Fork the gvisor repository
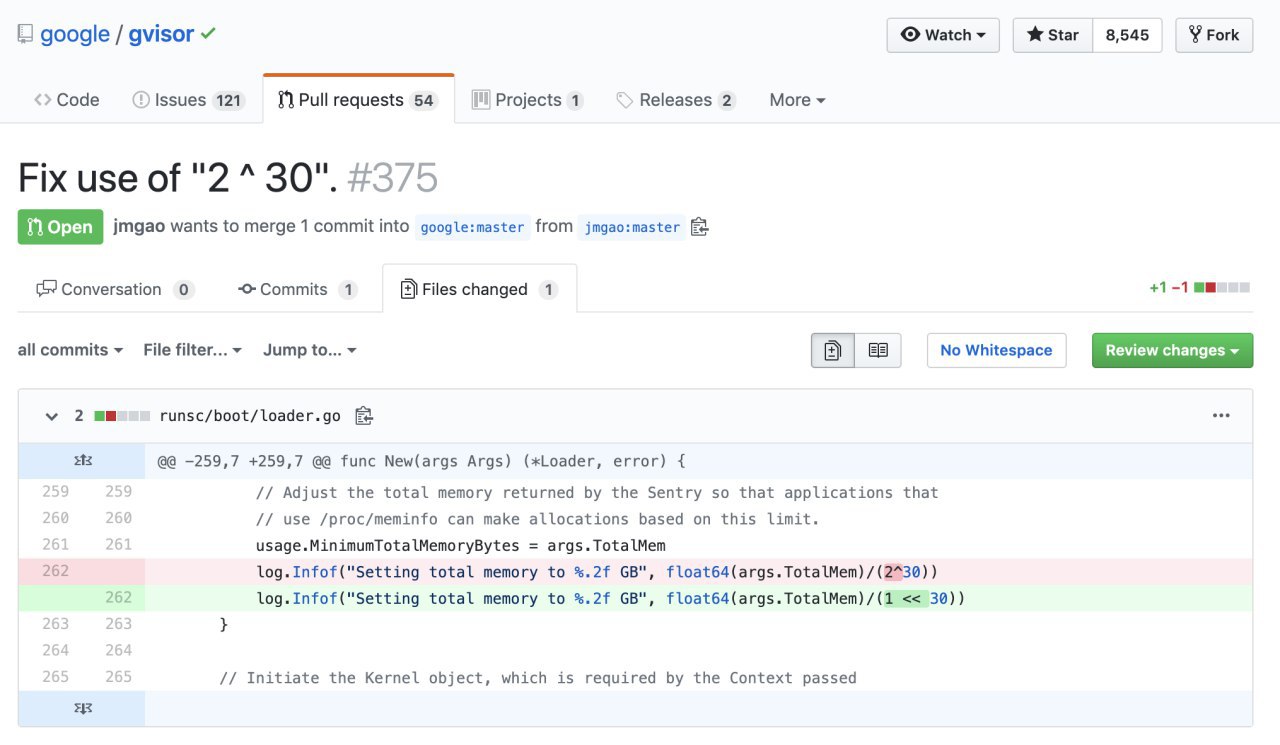Image resolution: width=1280 pixels, height=745 pixels. point(1214,35)
